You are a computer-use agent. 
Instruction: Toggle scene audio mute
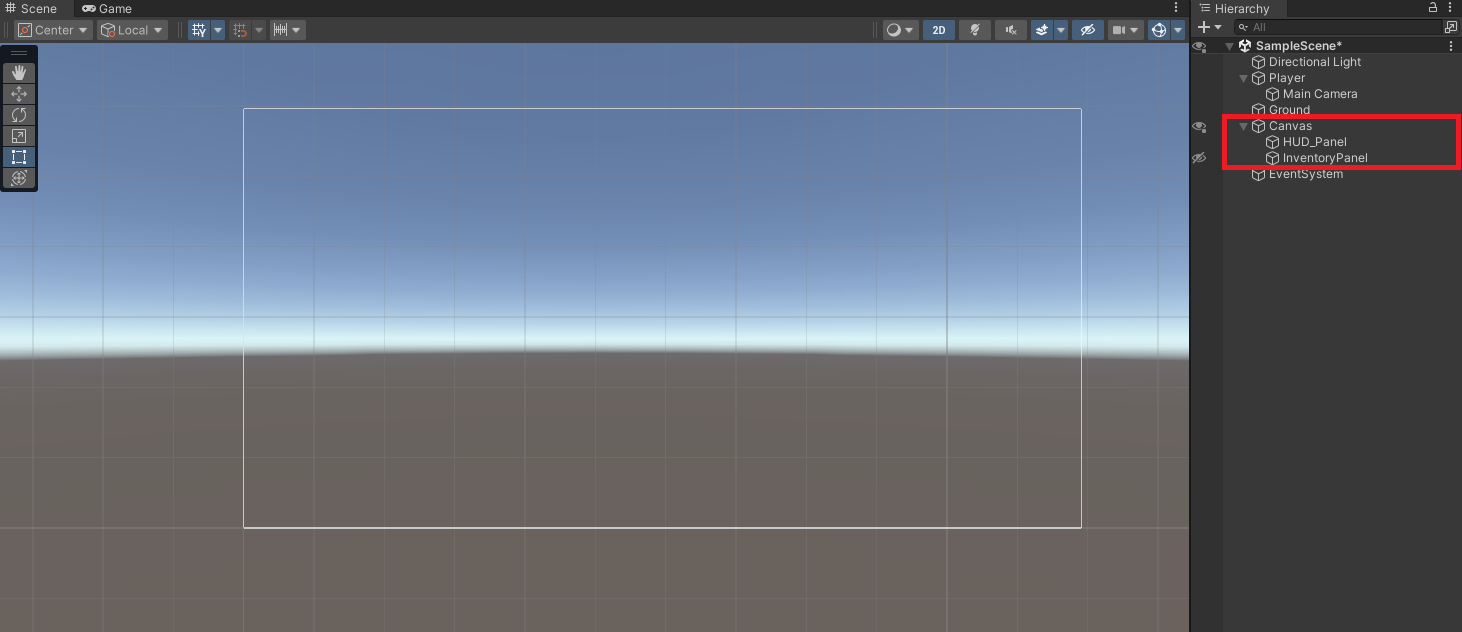(1011, 30)
